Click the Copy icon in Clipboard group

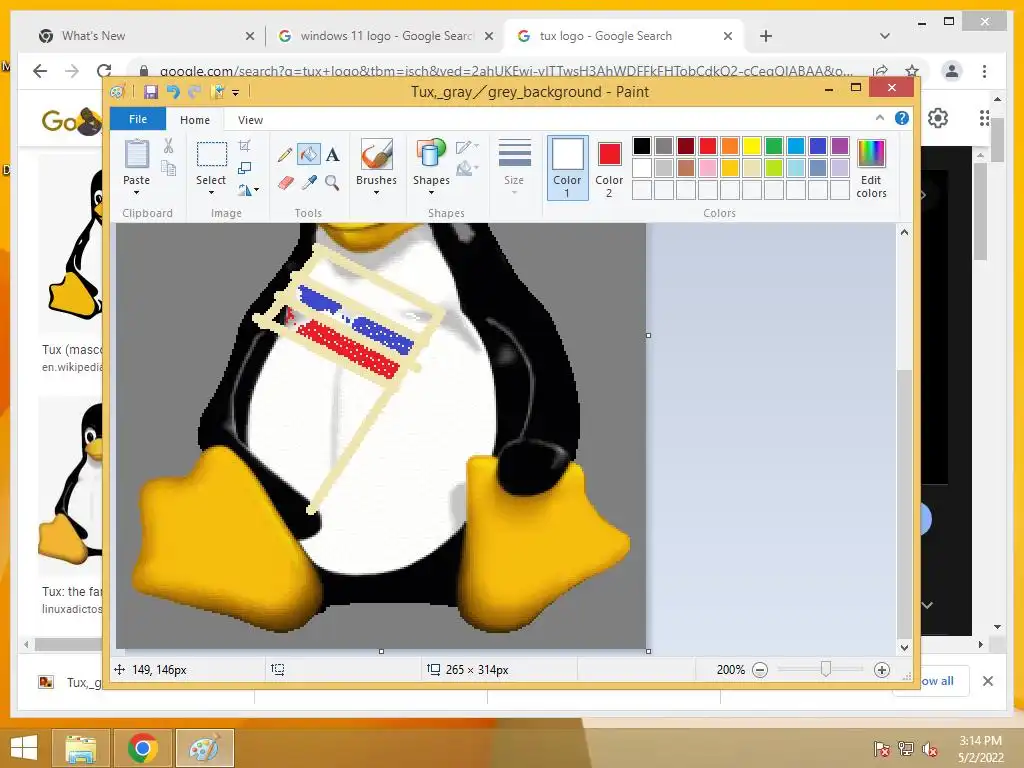[x=168, y=168]
